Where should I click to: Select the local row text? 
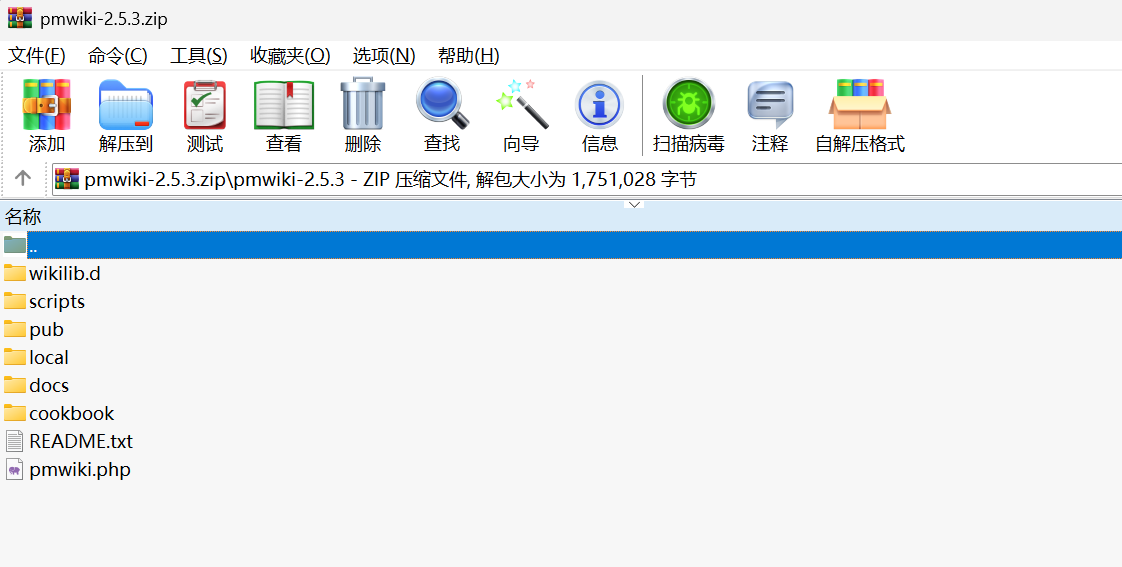pyautogui.click(x=49, y=357)
